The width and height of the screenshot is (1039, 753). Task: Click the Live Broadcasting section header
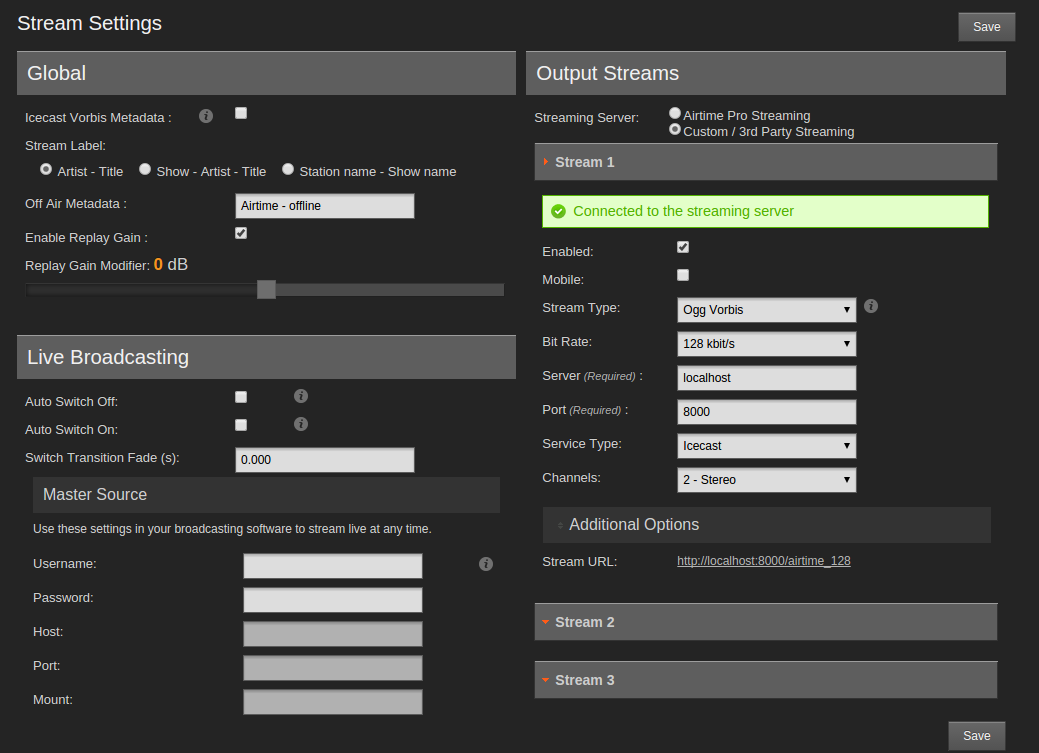266,357
